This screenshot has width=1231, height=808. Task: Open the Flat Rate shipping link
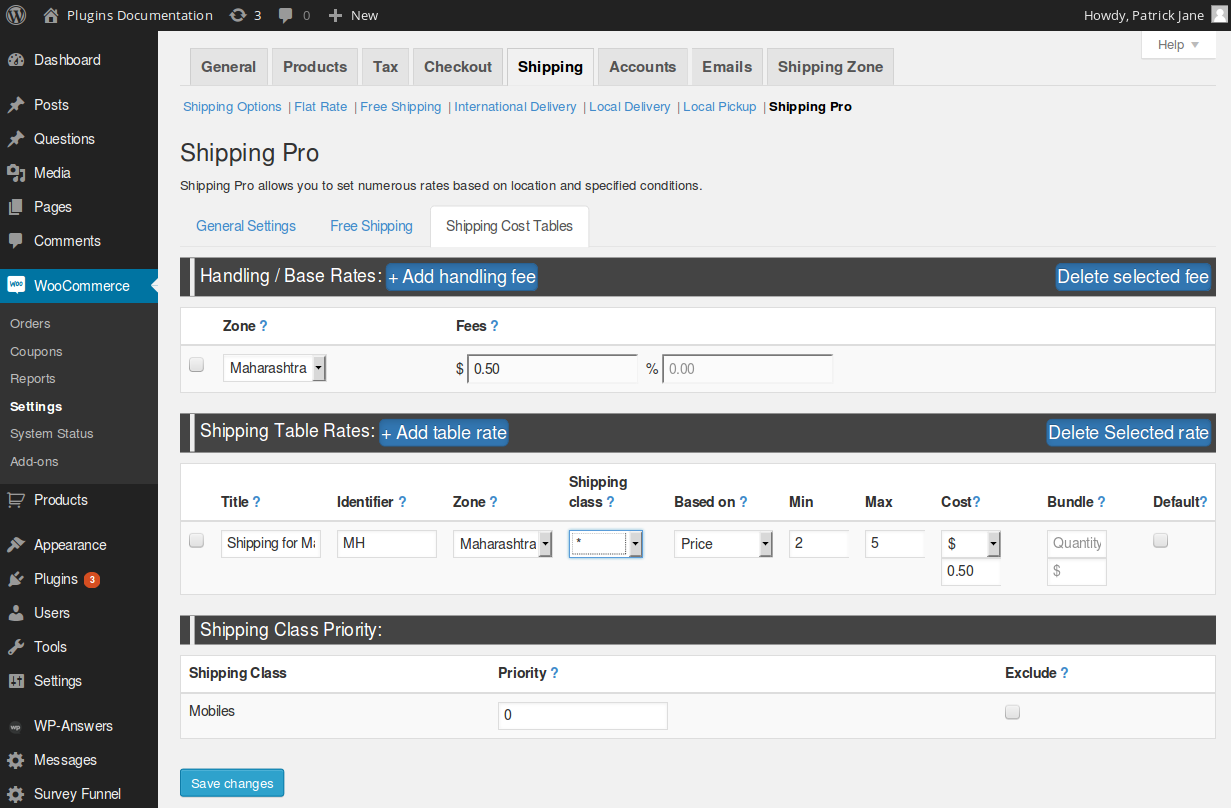(320, 107)
